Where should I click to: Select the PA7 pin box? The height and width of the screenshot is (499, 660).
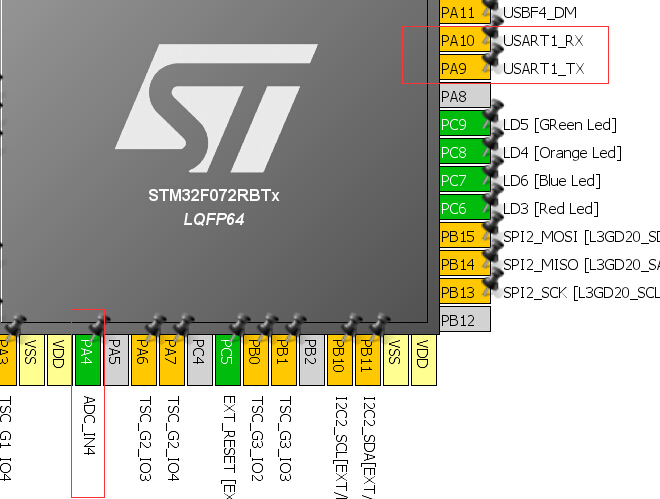pos(172,360)
